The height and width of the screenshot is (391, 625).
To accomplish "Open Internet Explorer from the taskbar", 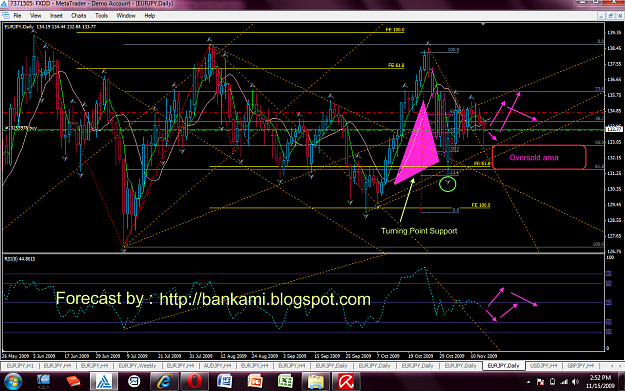I will [164, 381].
